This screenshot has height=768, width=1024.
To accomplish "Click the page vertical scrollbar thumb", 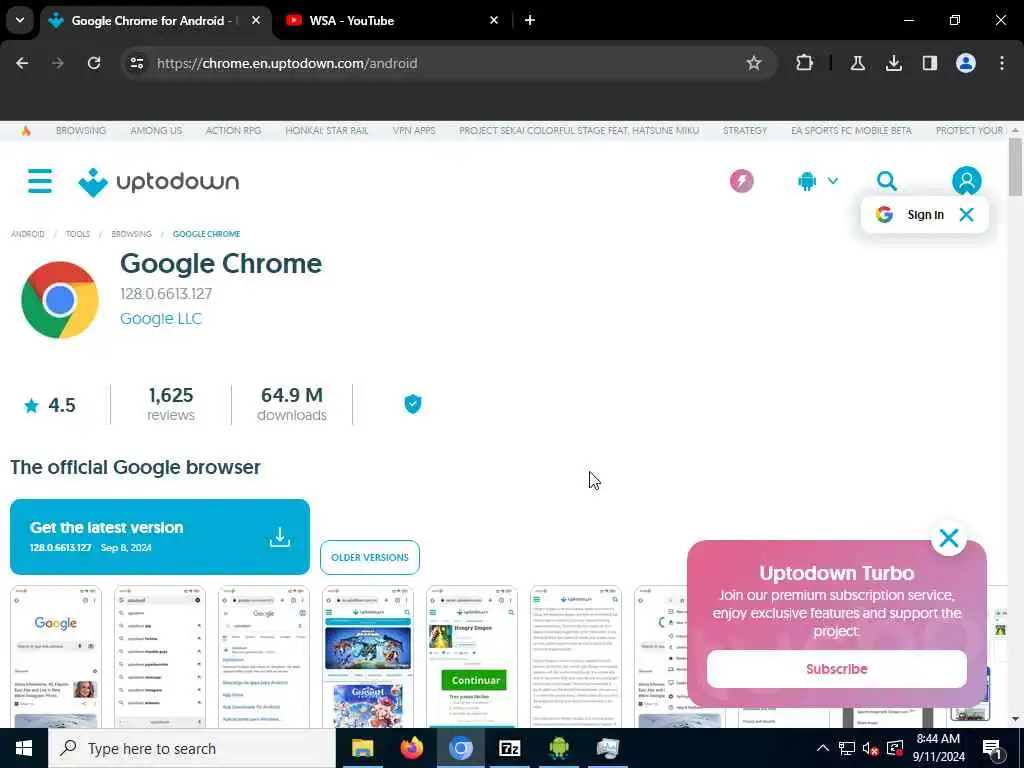I will 1015,167.
